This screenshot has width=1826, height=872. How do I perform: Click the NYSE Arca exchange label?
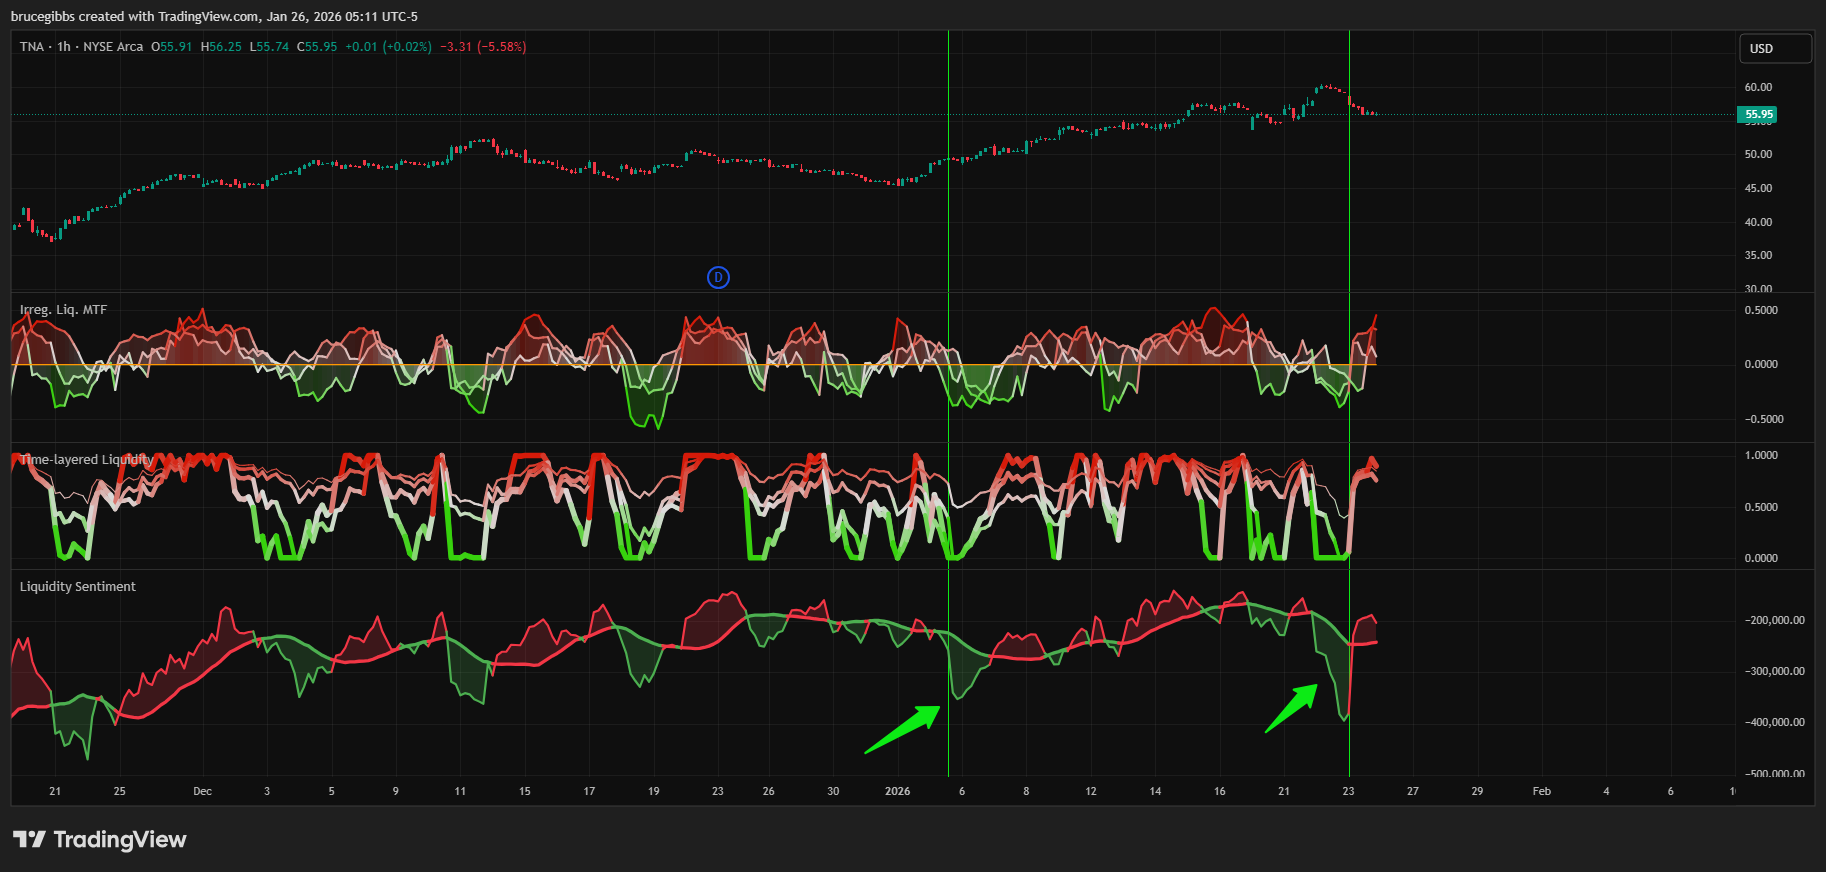113,47
